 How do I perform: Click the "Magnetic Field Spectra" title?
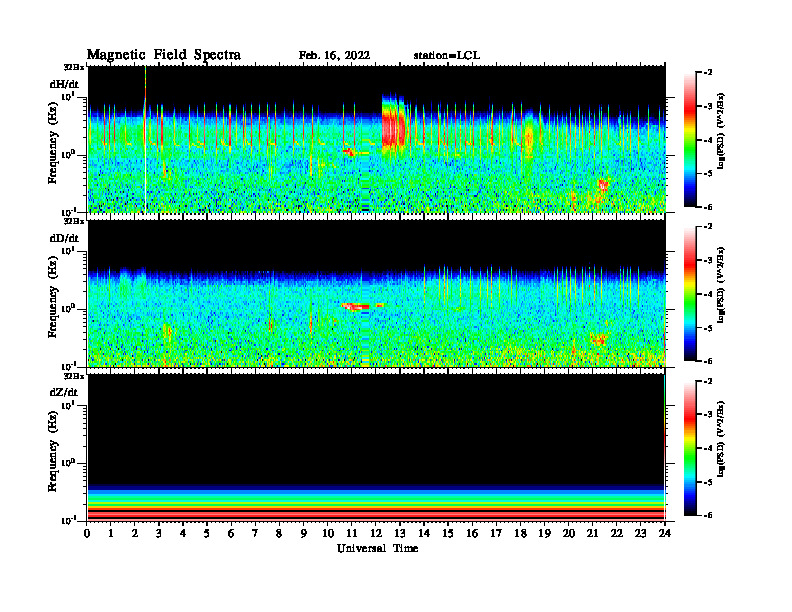pyautogui.click(x=164, y=55)
